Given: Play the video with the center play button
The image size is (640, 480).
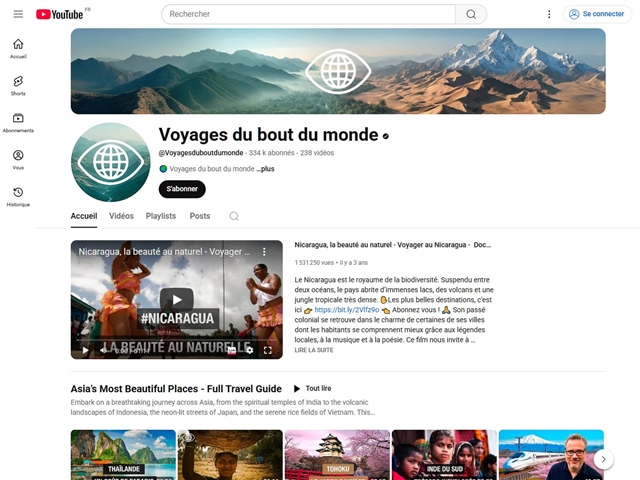Looking at the screenshot, I should (177, 300).
